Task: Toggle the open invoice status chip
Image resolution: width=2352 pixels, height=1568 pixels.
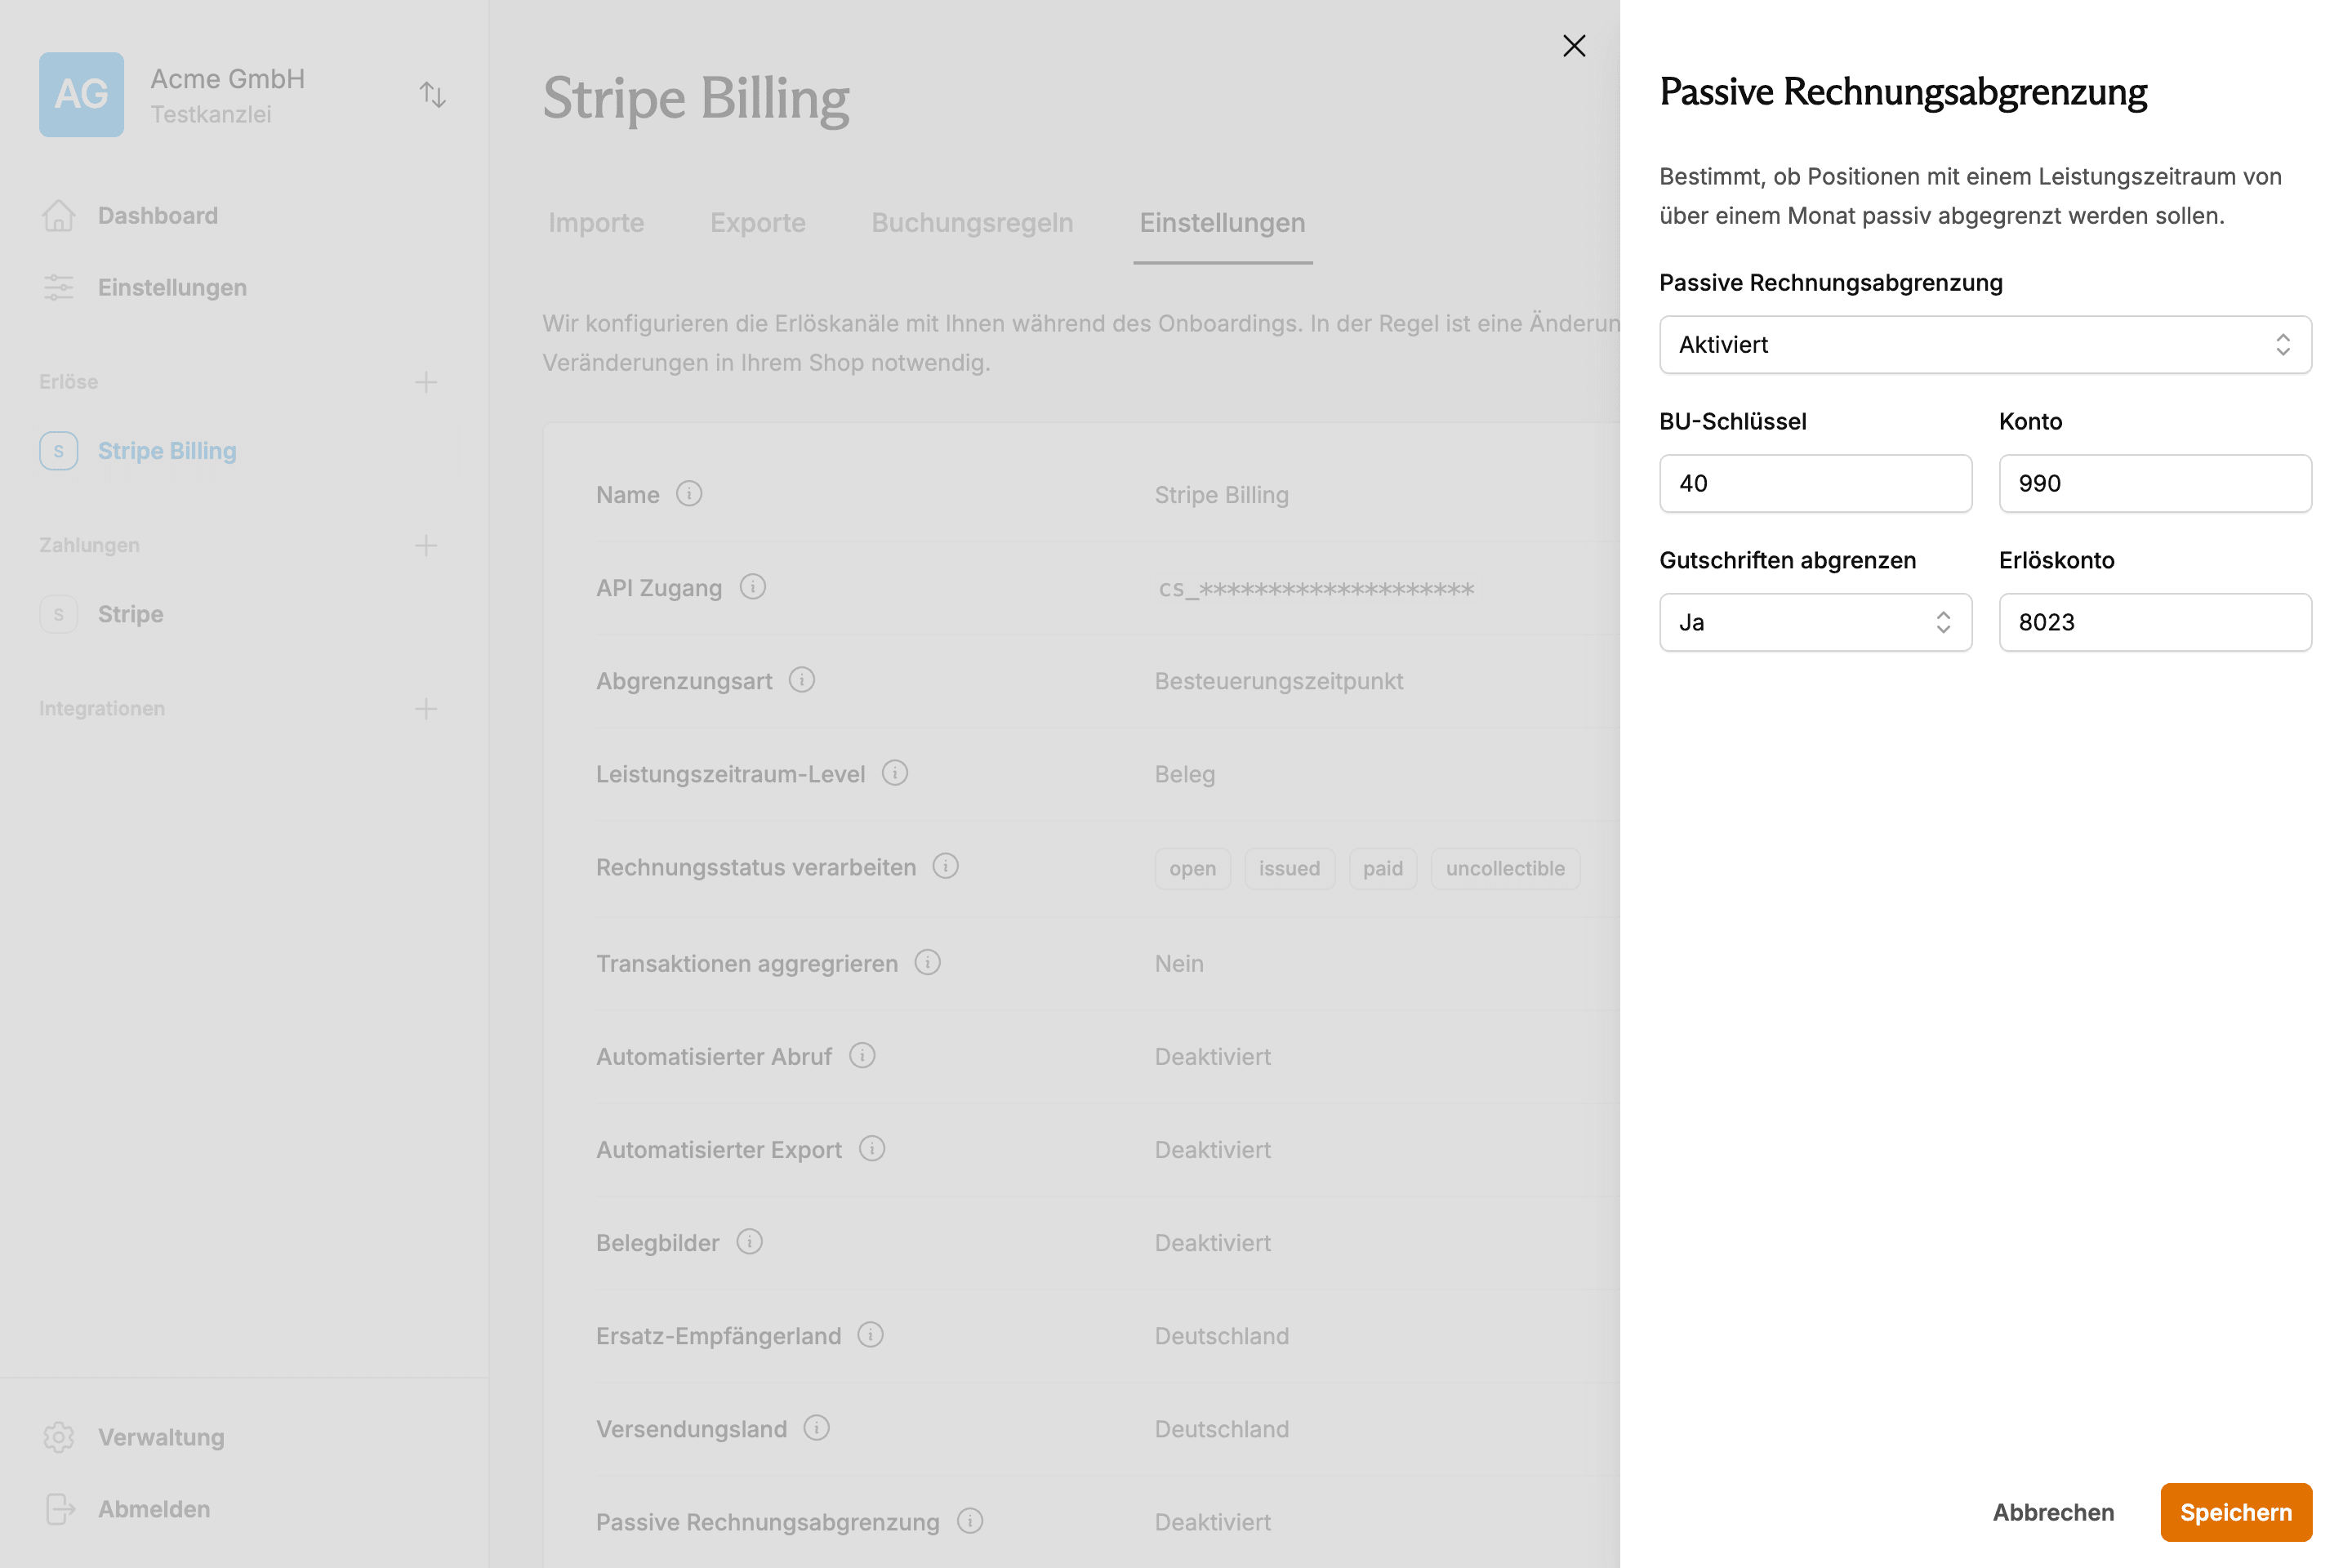Action: 1192,868
